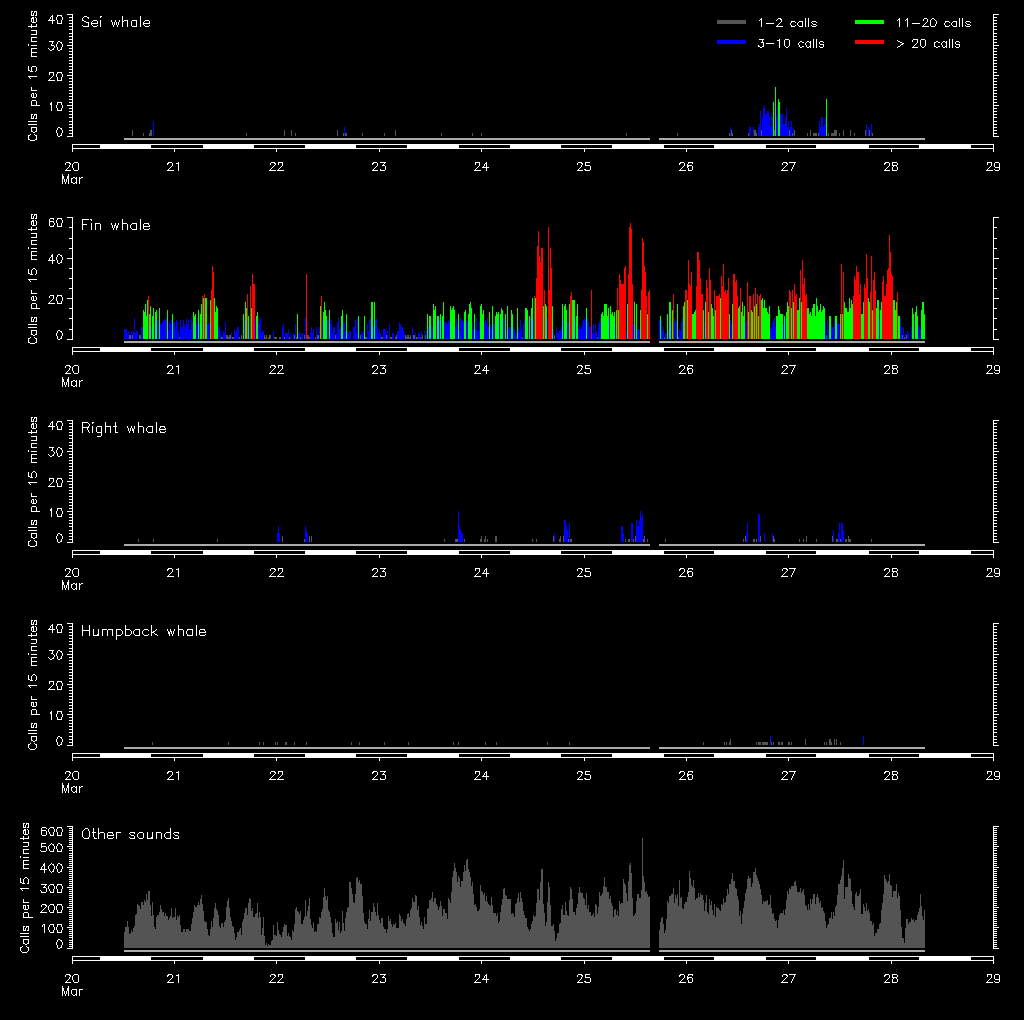This screenshot has height=1020, width=1024.
Task: Click the green 11-20 calls legend swatch
Action: click(x=871, y=22)
